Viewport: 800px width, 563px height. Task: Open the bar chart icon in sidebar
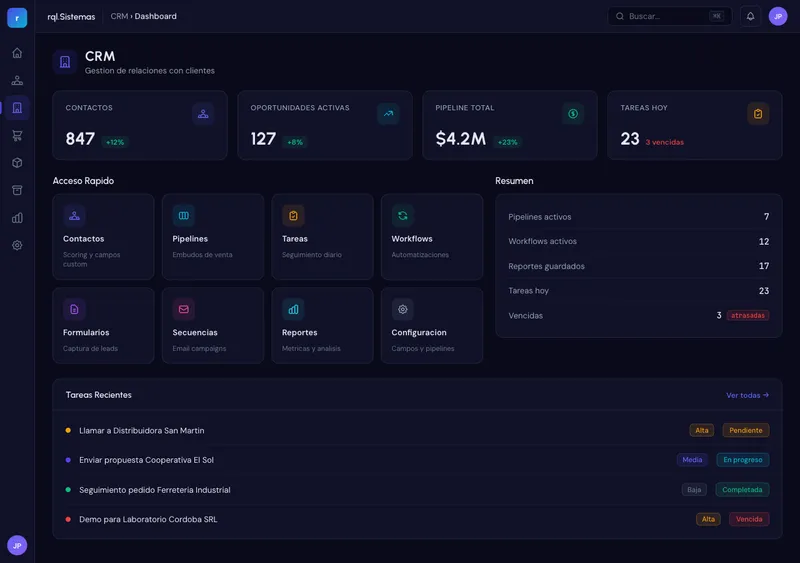point(17,218)
